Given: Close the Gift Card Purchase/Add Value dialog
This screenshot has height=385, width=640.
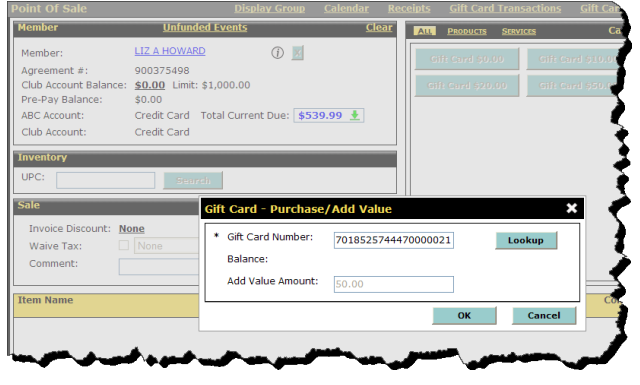Looking at the screenshot, I should (572, 208).
